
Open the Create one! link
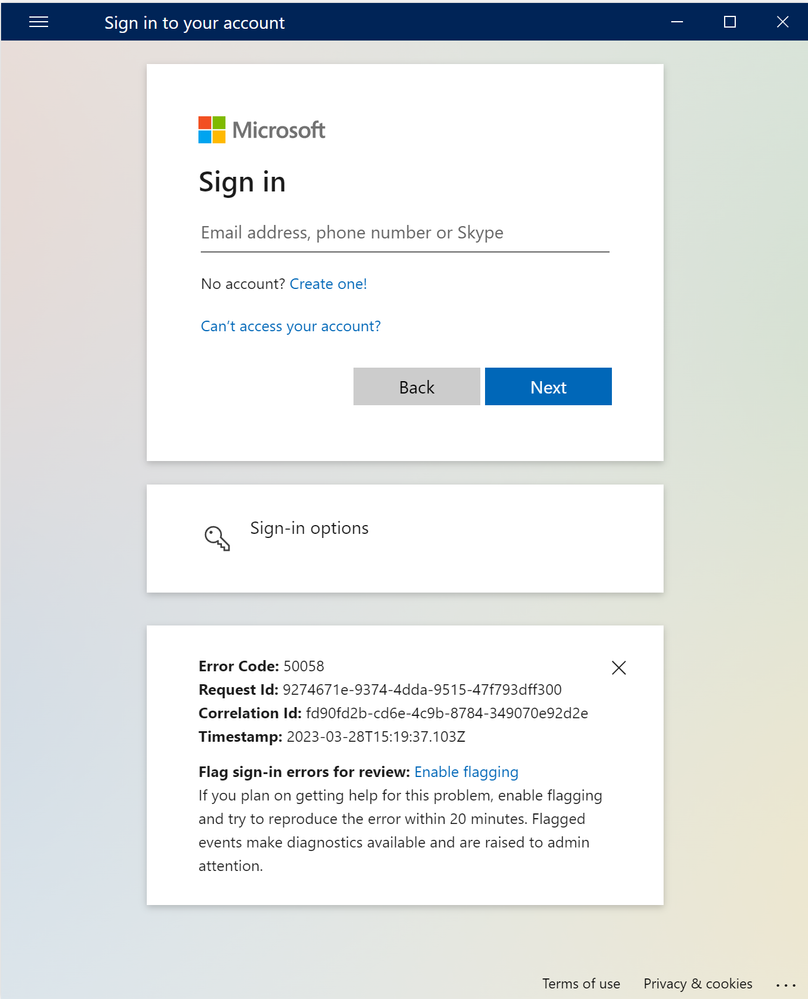(x=328, y=284)
